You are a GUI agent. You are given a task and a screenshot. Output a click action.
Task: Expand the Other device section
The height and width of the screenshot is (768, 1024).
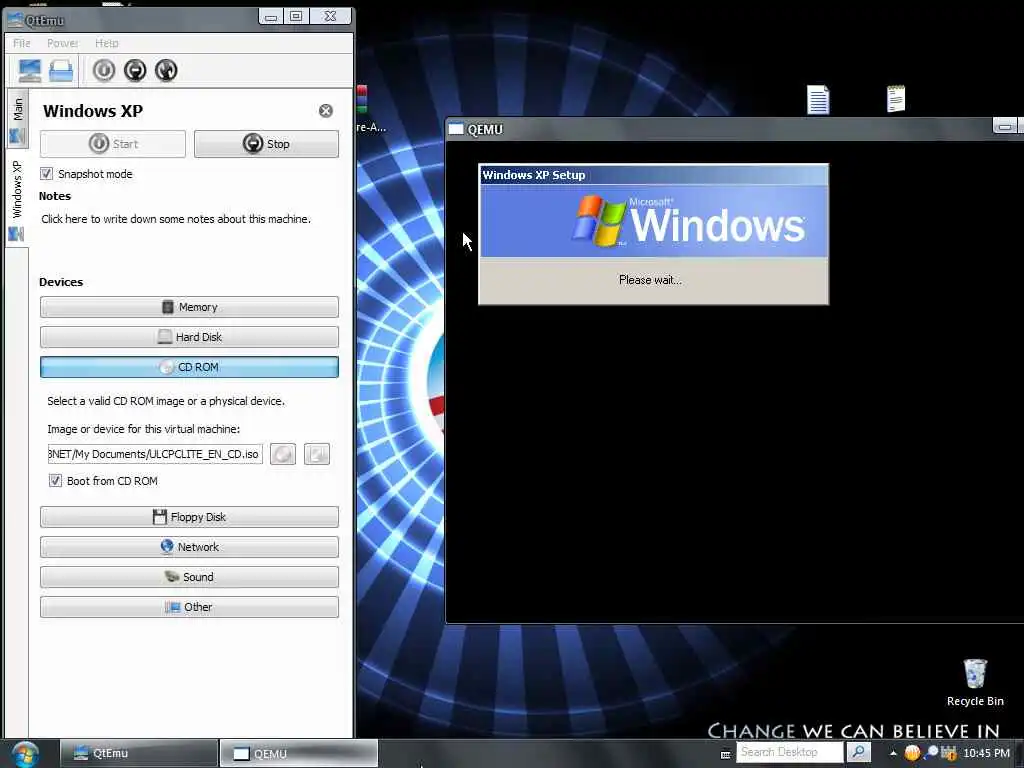(x=189, y=607)
